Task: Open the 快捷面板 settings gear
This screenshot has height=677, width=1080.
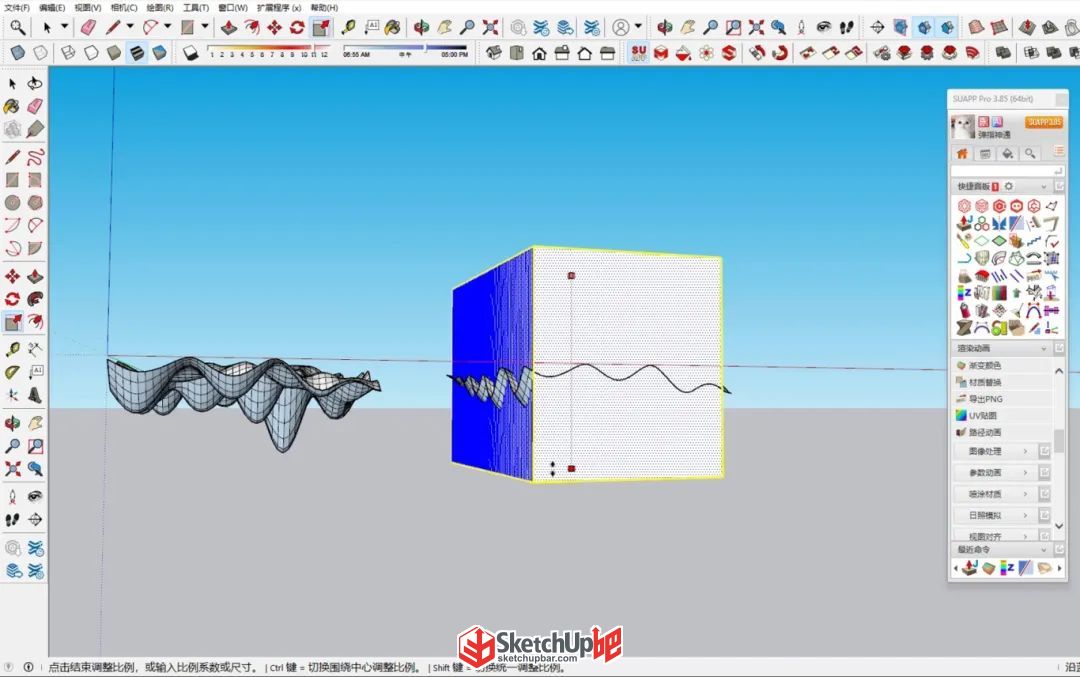Action: click(x=1009, y=187)
